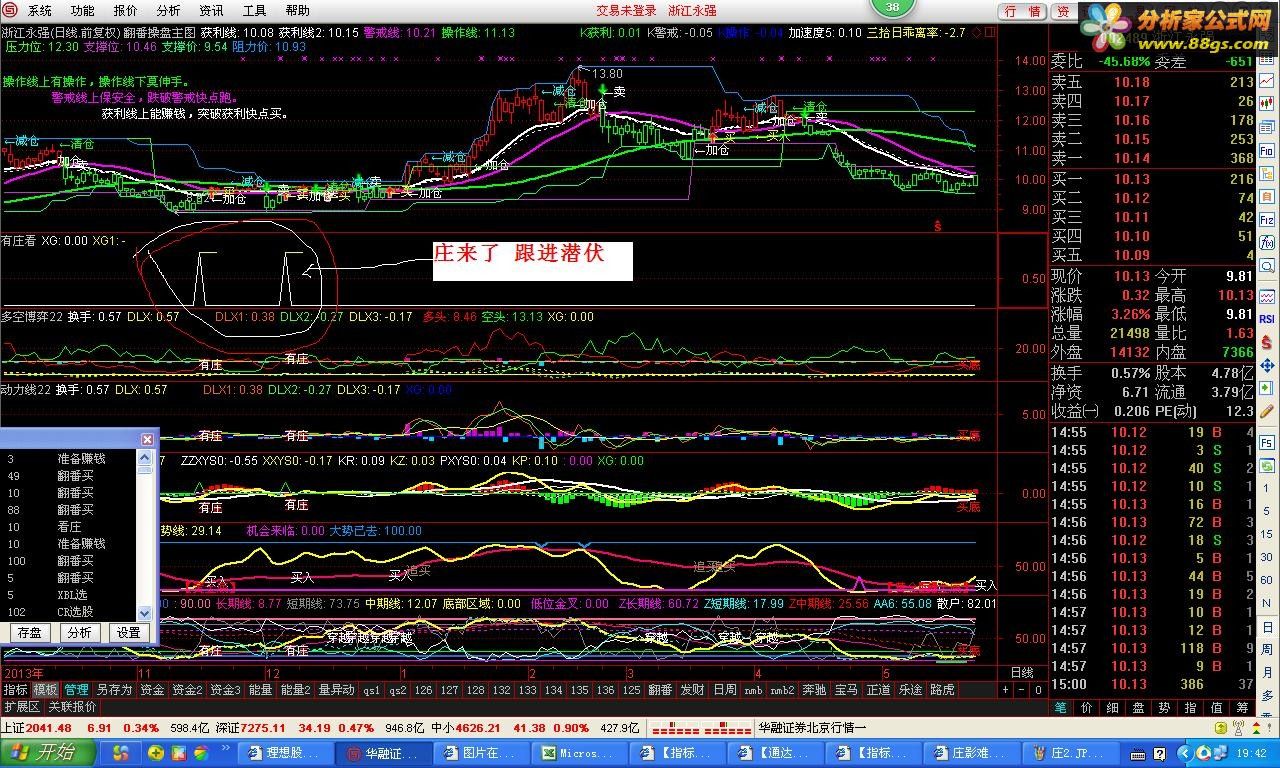This screenshot has height=768, width=1280.
Task: Click the 行情 button at top right
Action: [1022, 12]
